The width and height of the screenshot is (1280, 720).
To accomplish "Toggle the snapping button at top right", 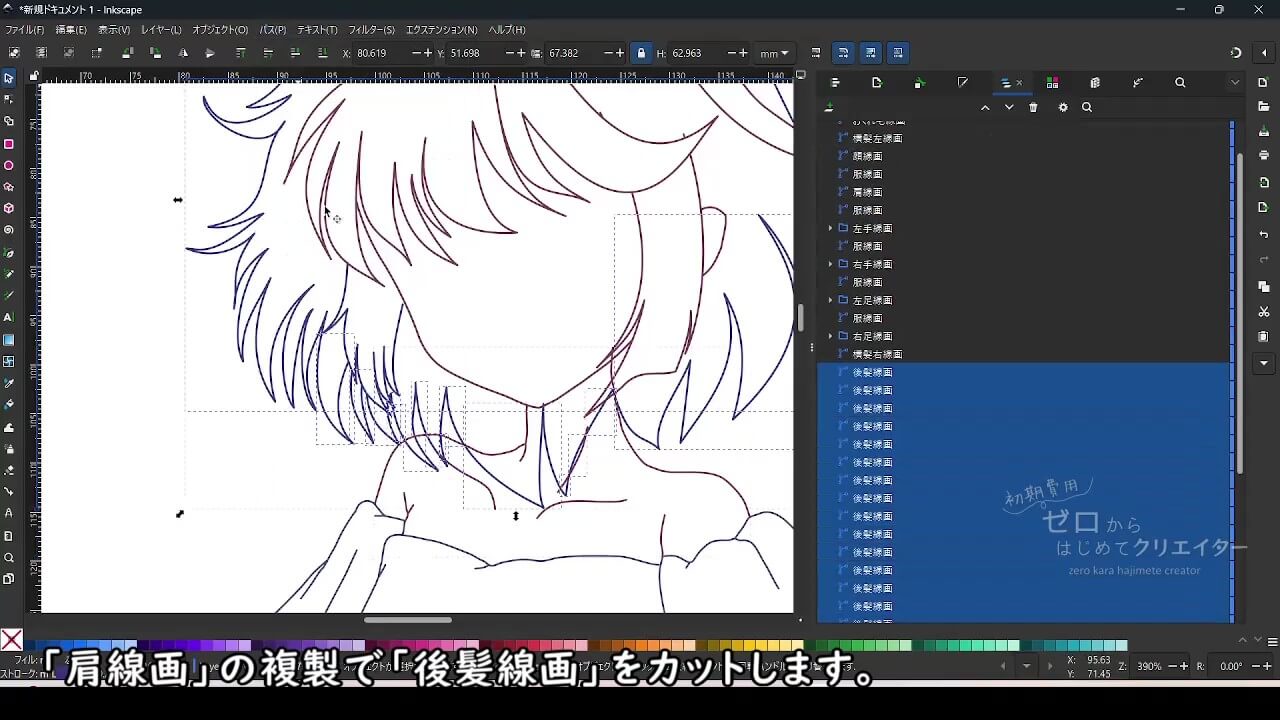I will point(1236,53).
